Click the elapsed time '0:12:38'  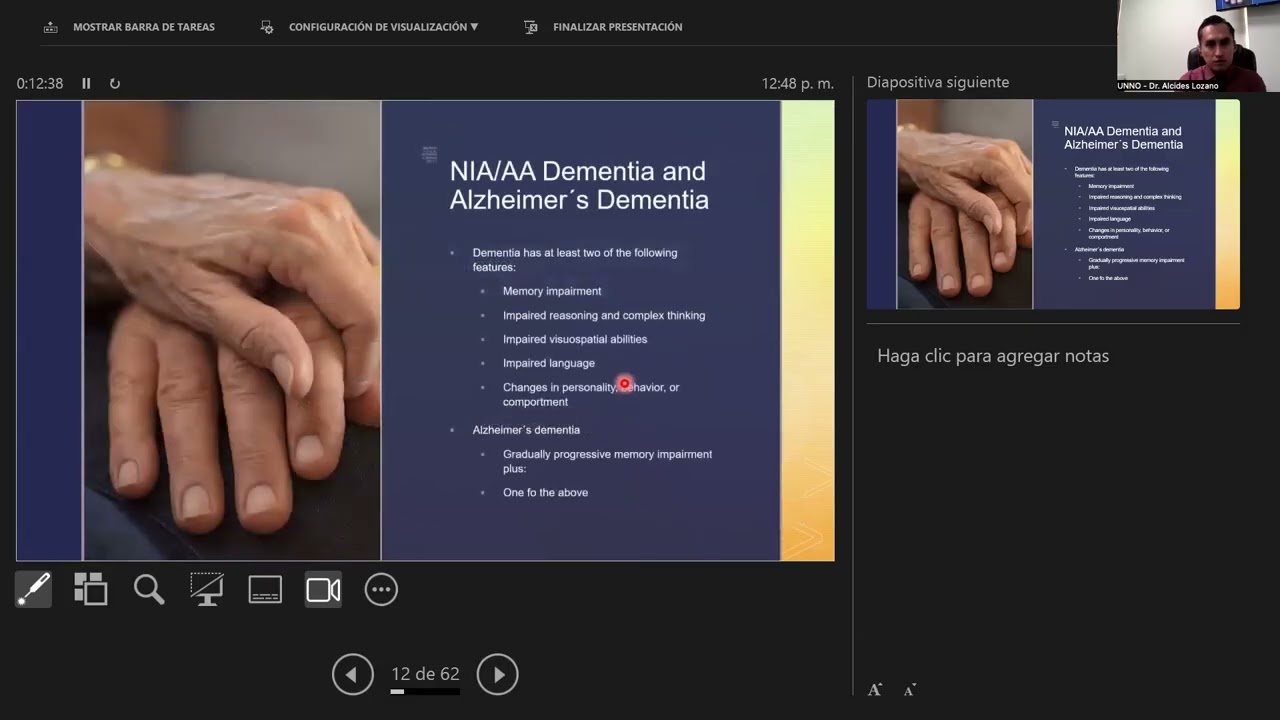click(x=40, y=84)
